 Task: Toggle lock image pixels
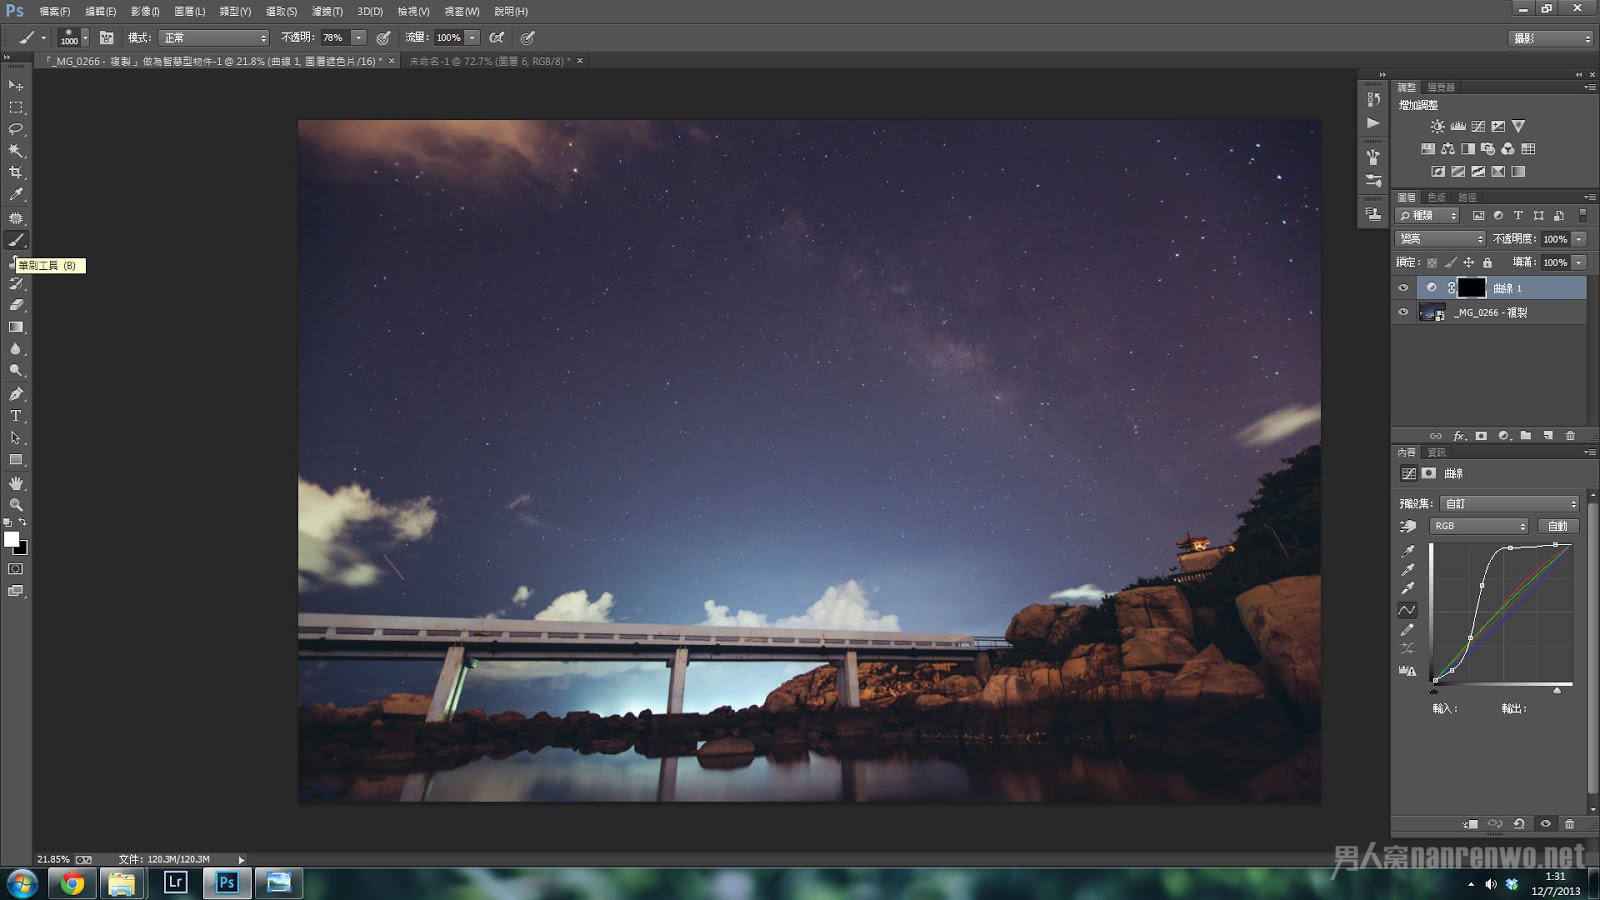(x=1450, y=263)
